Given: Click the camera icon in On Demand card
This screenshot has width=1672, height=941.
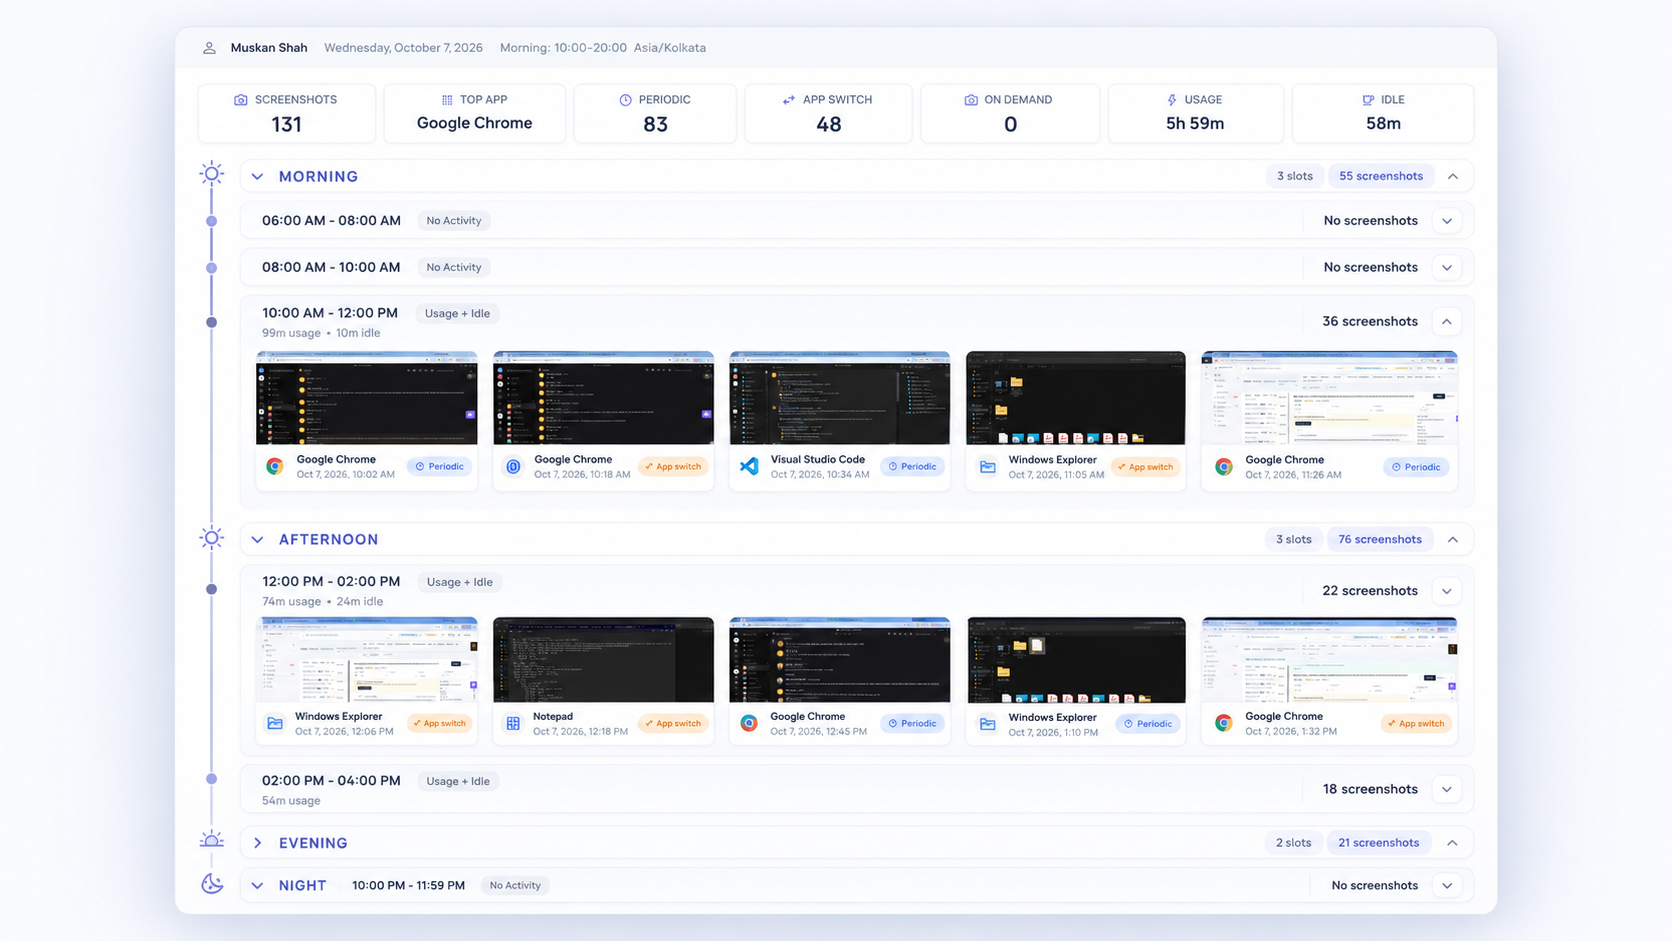Looking at the screenshot, I should coord(971,100).
